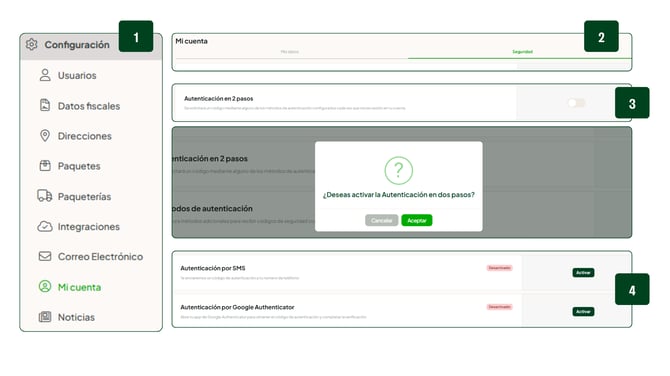Viewport: 670px width, 376px height.
Task: Click the Mi cuenta profile icon
Action: pyautogui.click(x=45, y=286)
